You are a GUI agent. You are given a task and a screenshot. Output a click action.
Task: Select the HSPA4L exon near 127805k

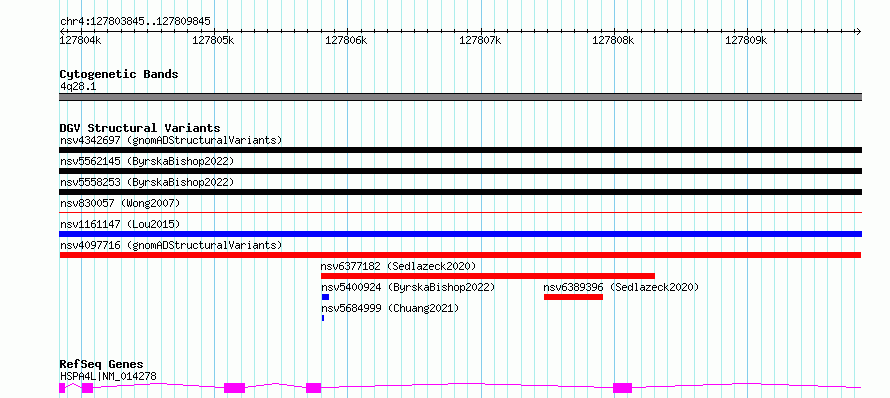(234, 388)
